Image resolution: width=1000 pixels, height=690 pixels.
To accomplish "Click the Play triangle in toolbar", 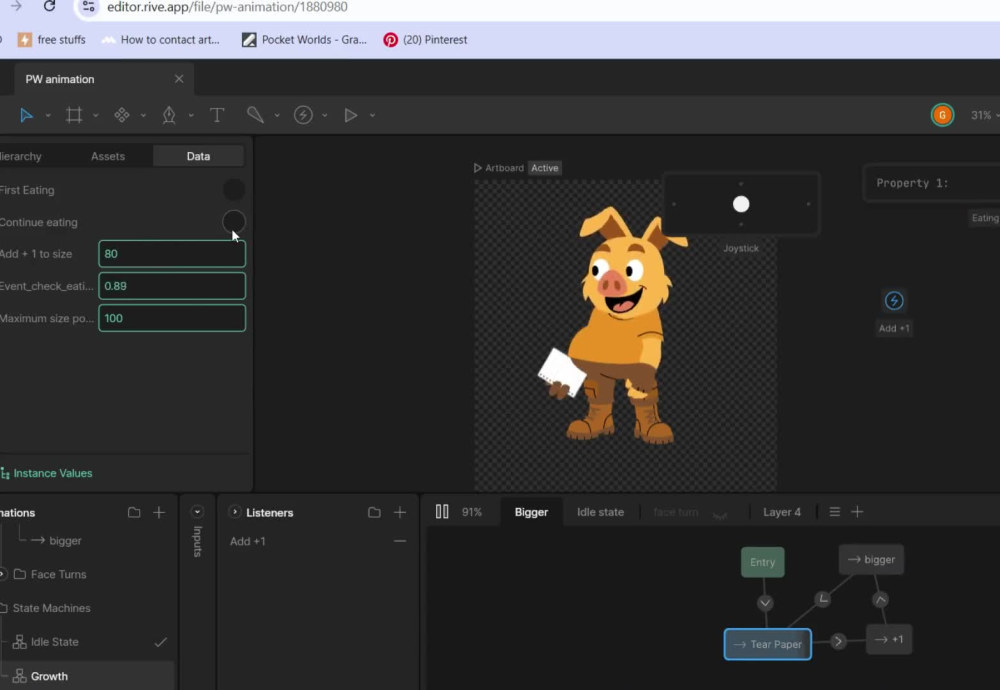I will click(351, 115).
